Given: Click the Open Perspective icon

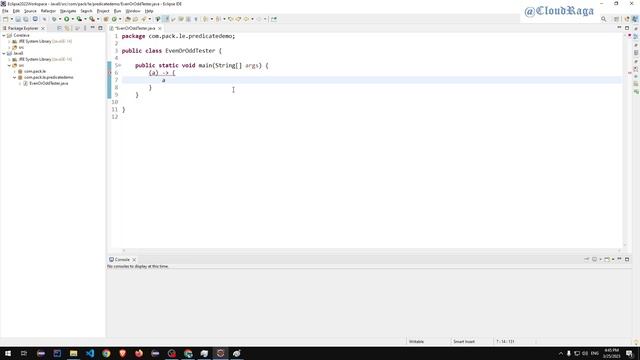Looking at the screenshot, I should [617, 19].
